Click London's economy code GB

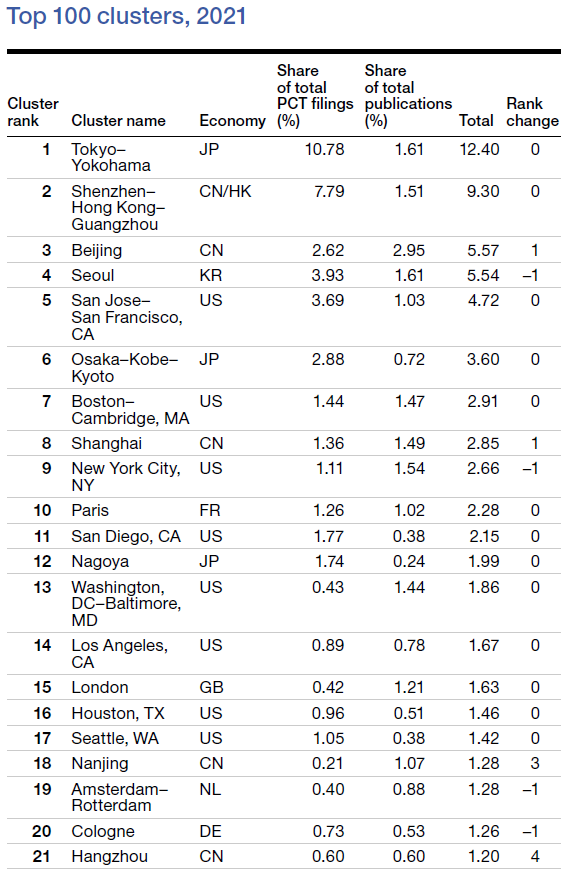[211, 687]
